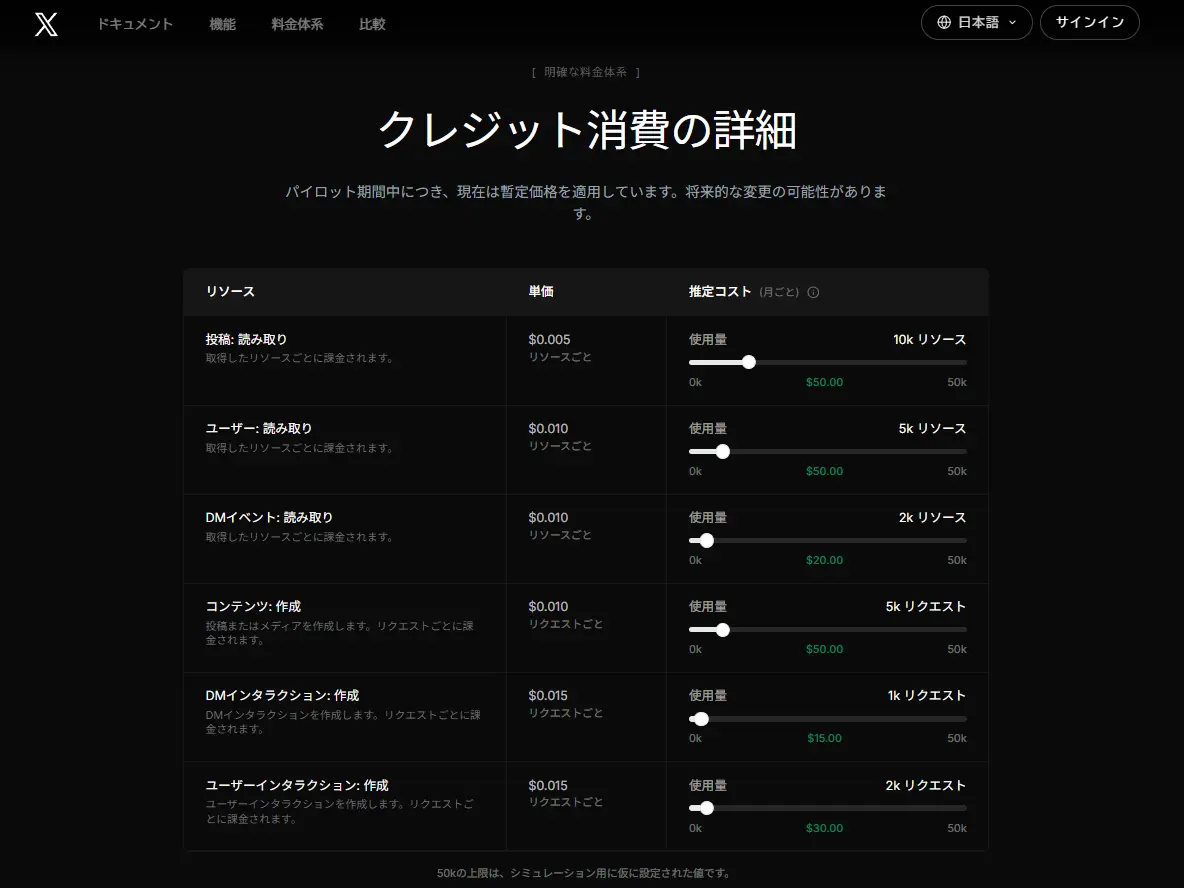Click the コンテンツ: 作成 slider handle
1184x888 pixels.
click(x=723, y=630)
